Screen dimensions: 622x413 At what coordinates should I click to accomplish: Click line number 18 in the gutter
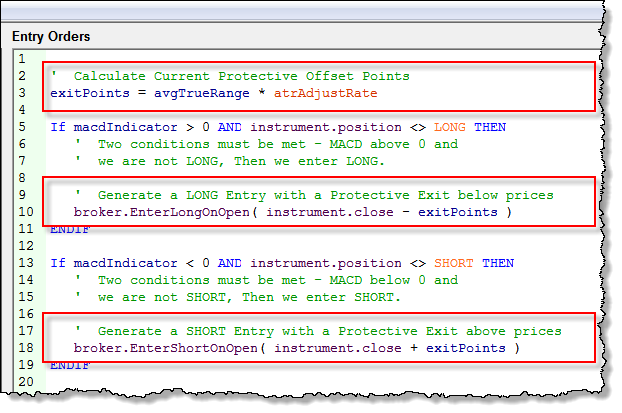[x=21, y=348]
